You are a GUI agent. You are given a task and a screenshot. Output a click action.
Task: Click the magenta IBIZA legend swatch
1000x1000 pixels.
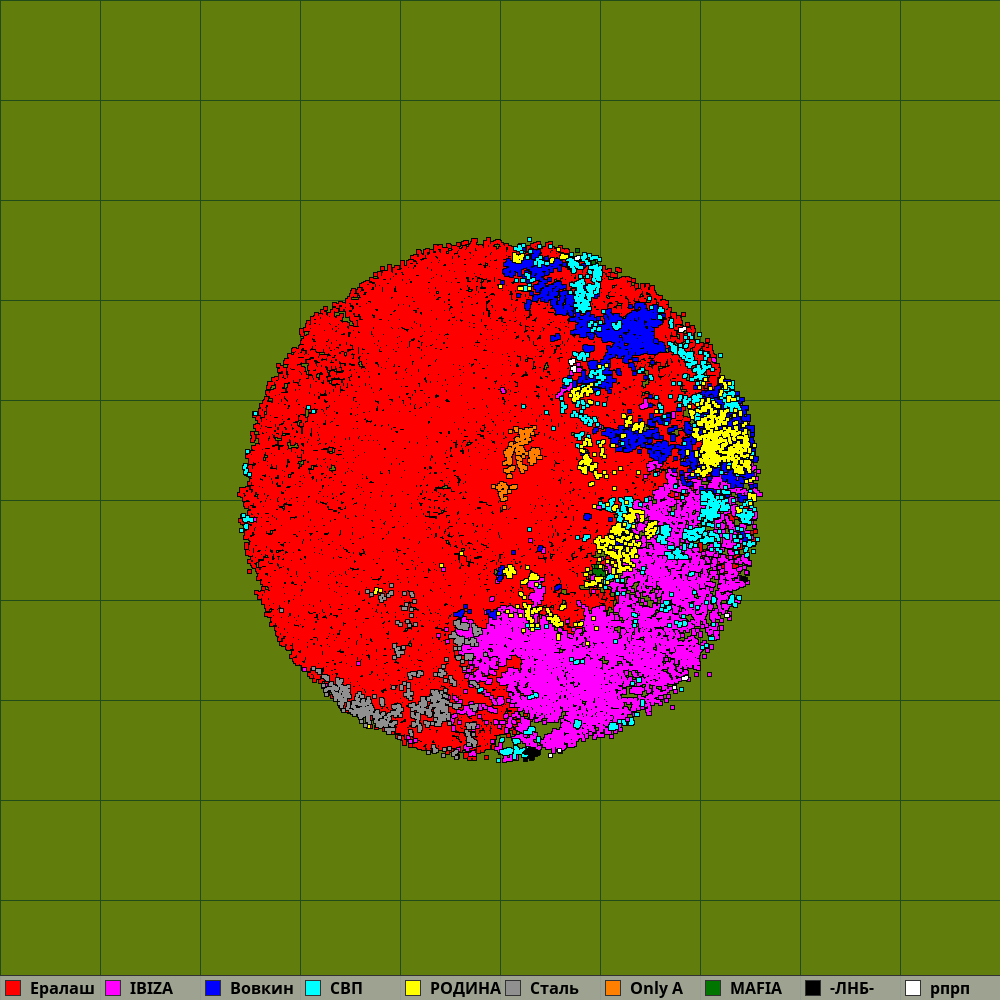(x=113, y=988)
